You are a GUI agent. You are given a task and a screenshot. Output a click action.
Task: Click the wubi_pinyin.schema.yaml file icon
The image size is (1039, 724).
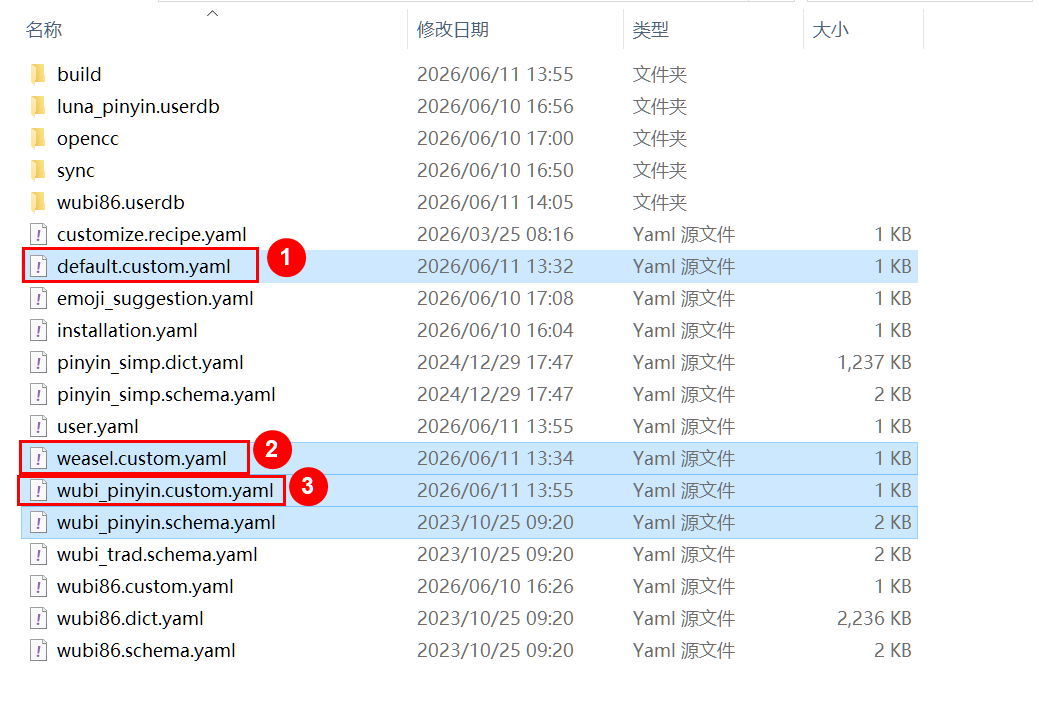point(38,523)
